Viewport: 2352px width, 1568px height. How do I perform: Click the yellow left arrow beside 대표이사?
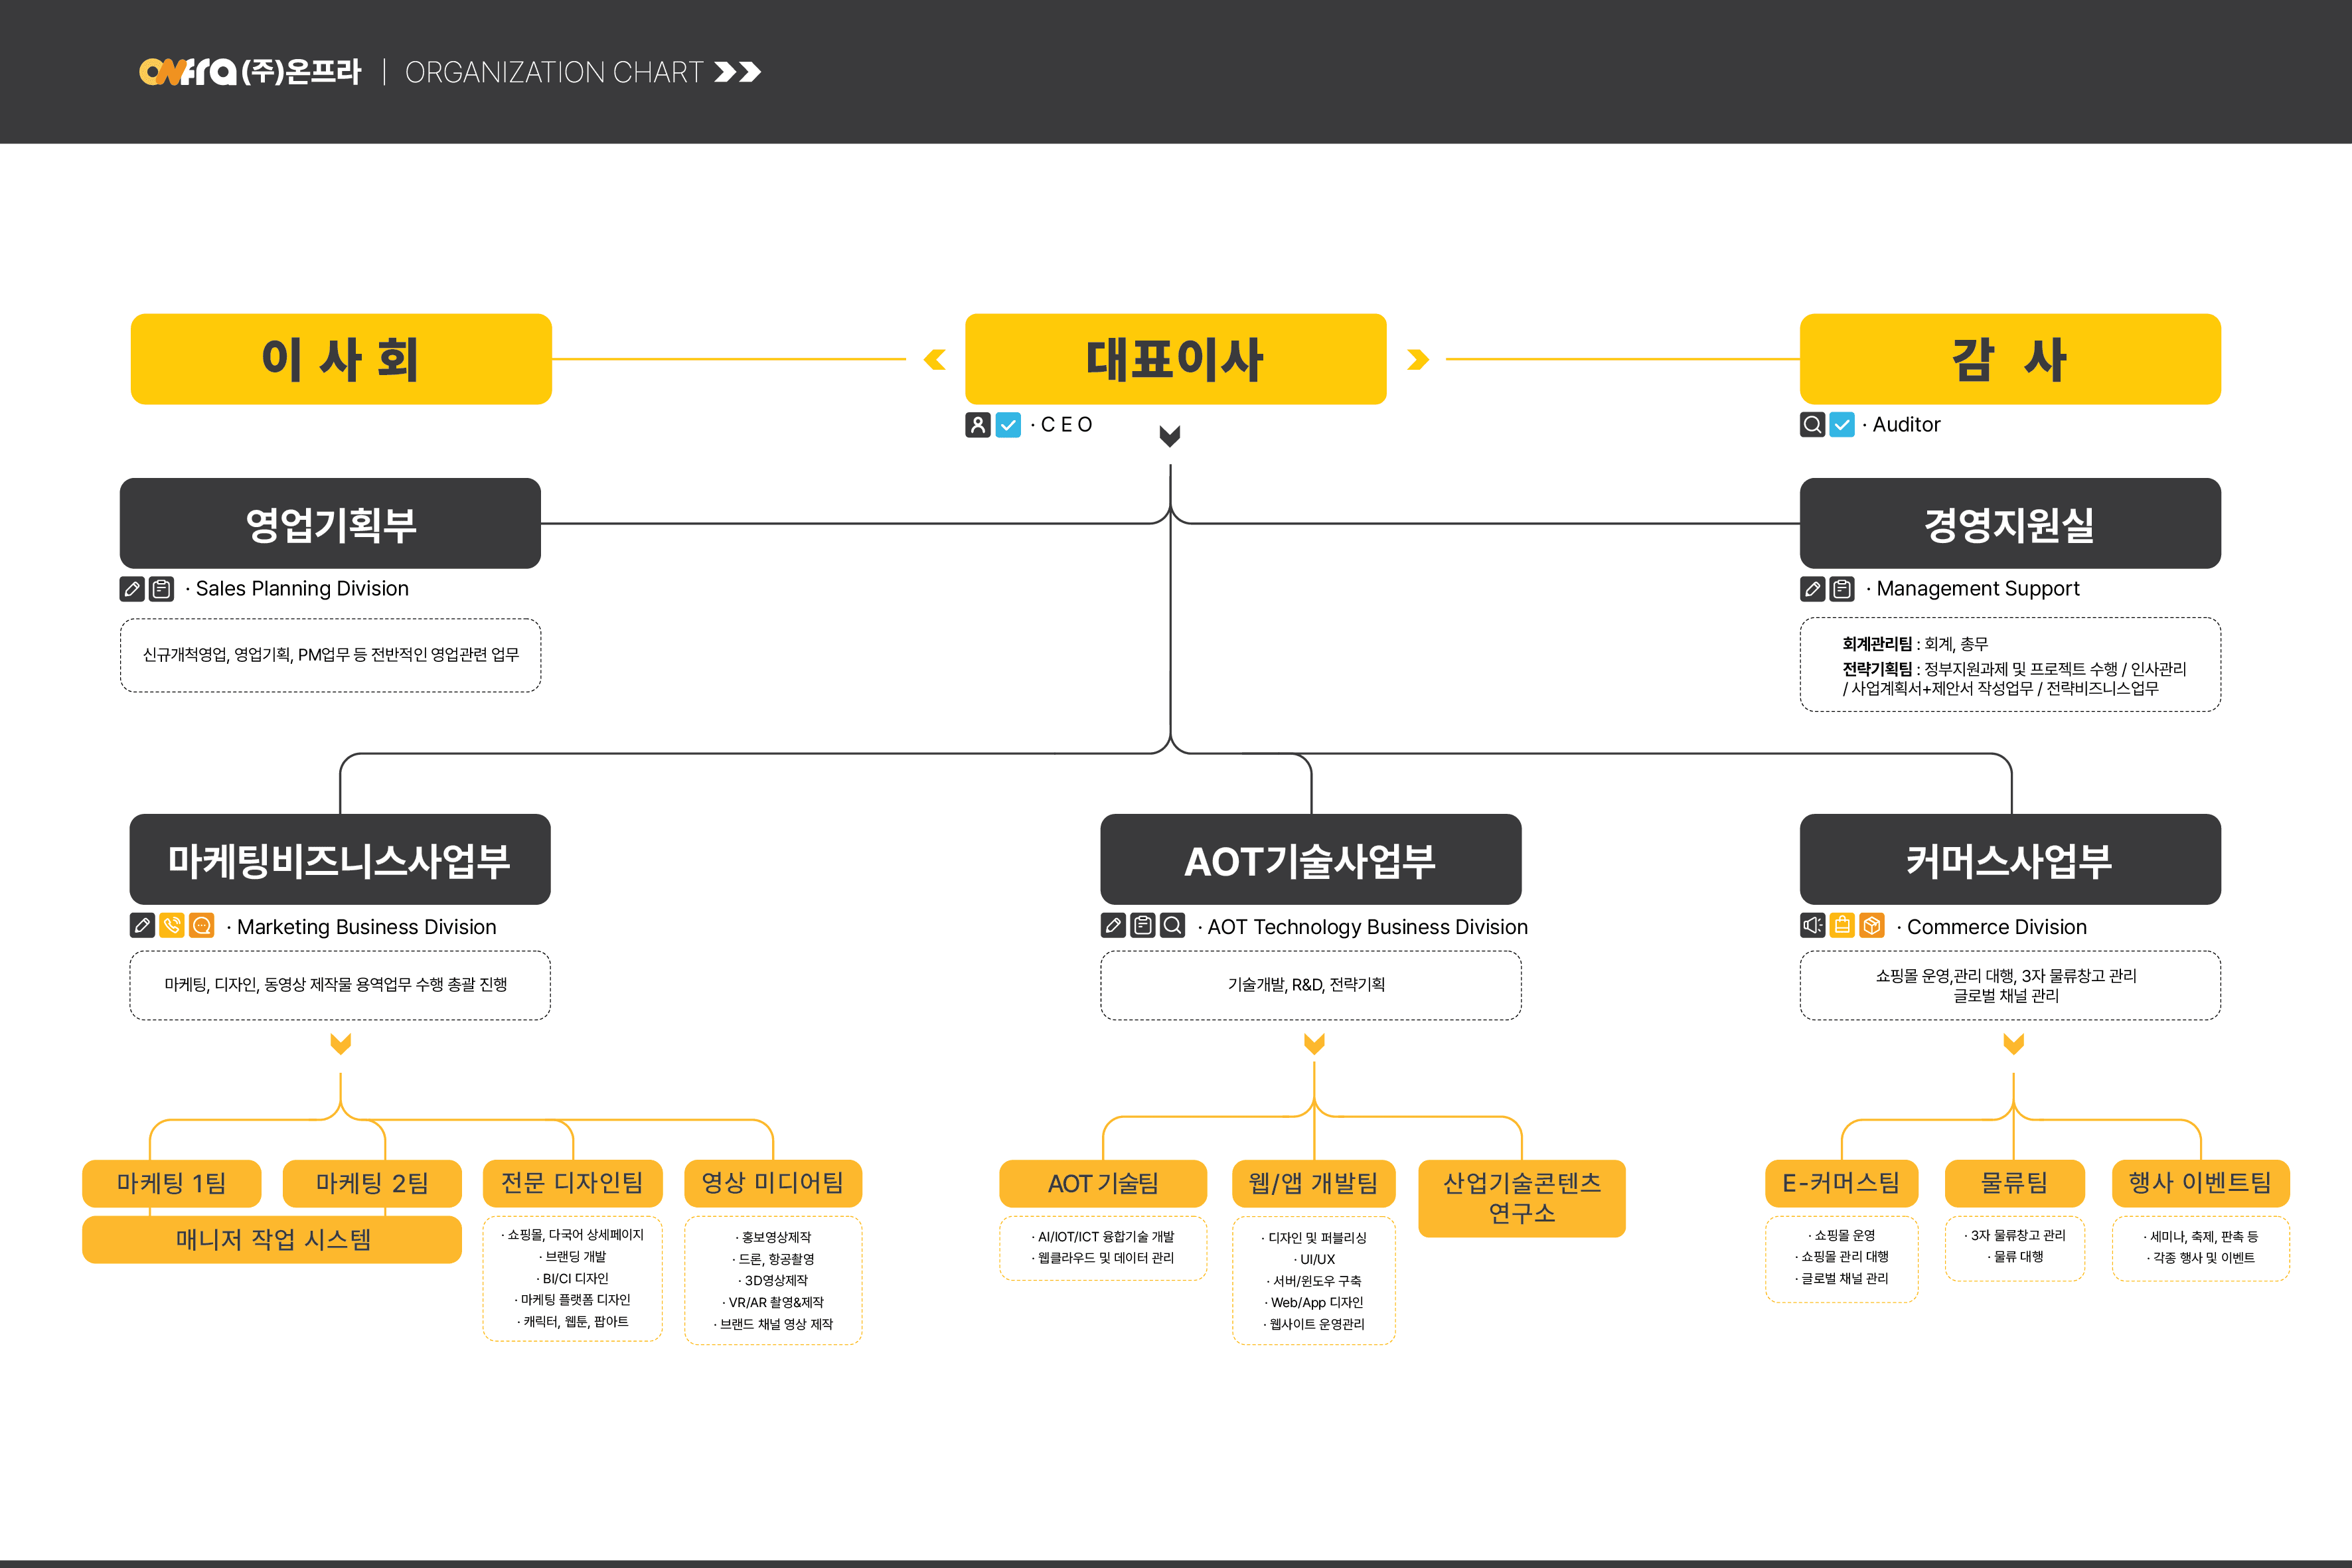tap(935, 359)
